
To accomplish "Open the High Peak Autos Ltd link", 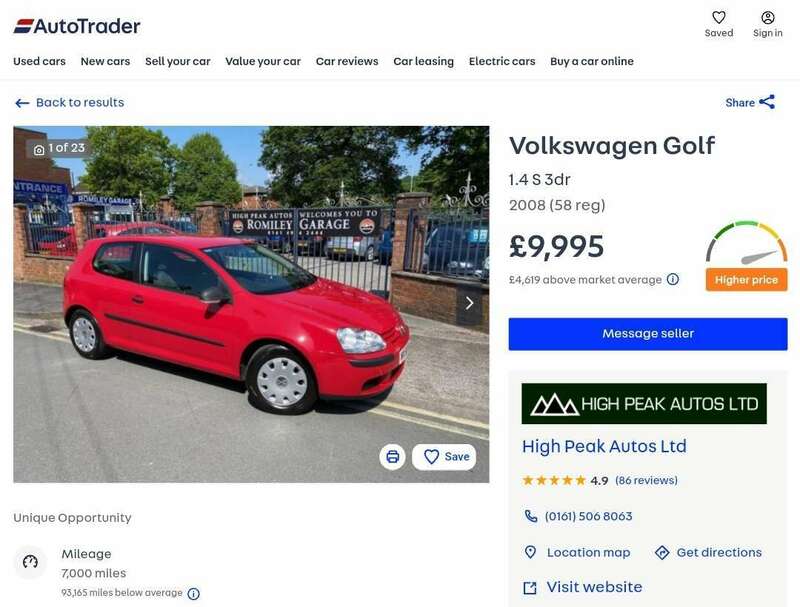I will [604, 446].
